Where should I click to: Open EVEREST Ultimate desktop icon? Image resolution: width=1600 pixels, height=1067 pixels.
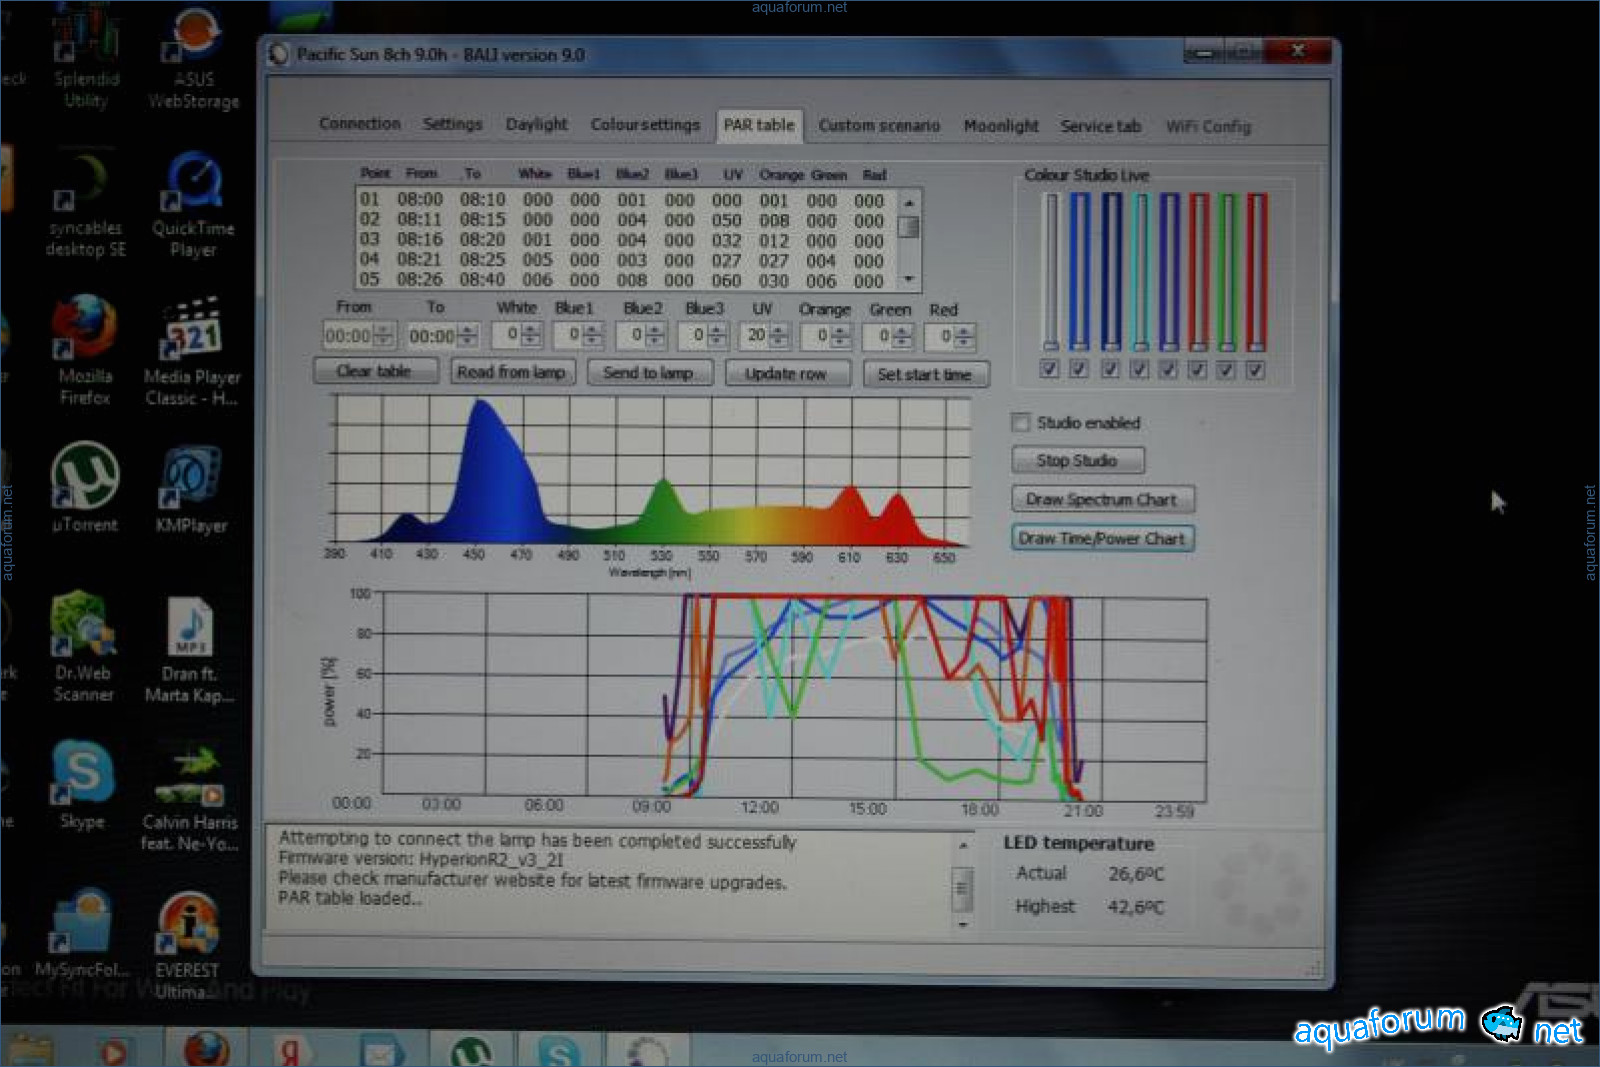click(x=187, y=923)
